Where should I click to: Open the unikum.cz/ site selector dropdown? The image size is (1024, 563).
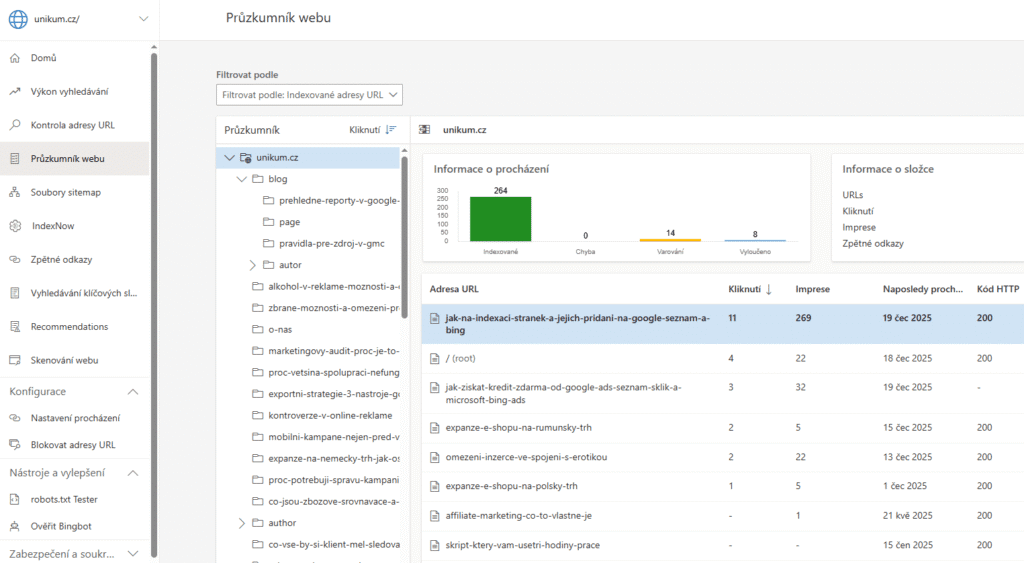pos(142,19)
